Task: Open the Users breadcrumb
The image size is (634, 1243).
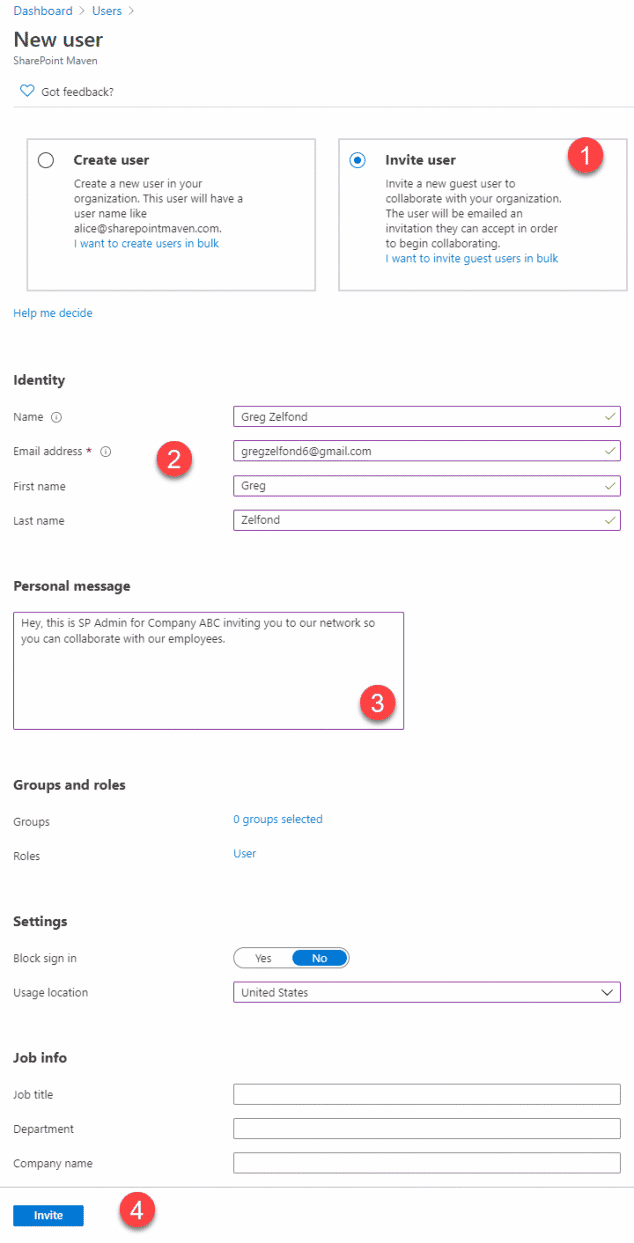Action: point(106,10)
